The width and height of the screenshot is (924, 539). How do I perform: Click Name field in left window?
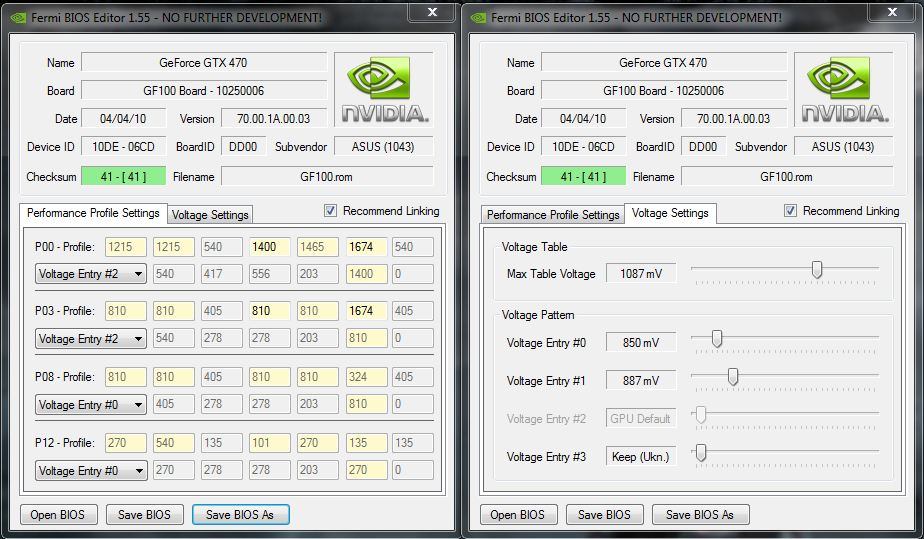coord(204,62)
